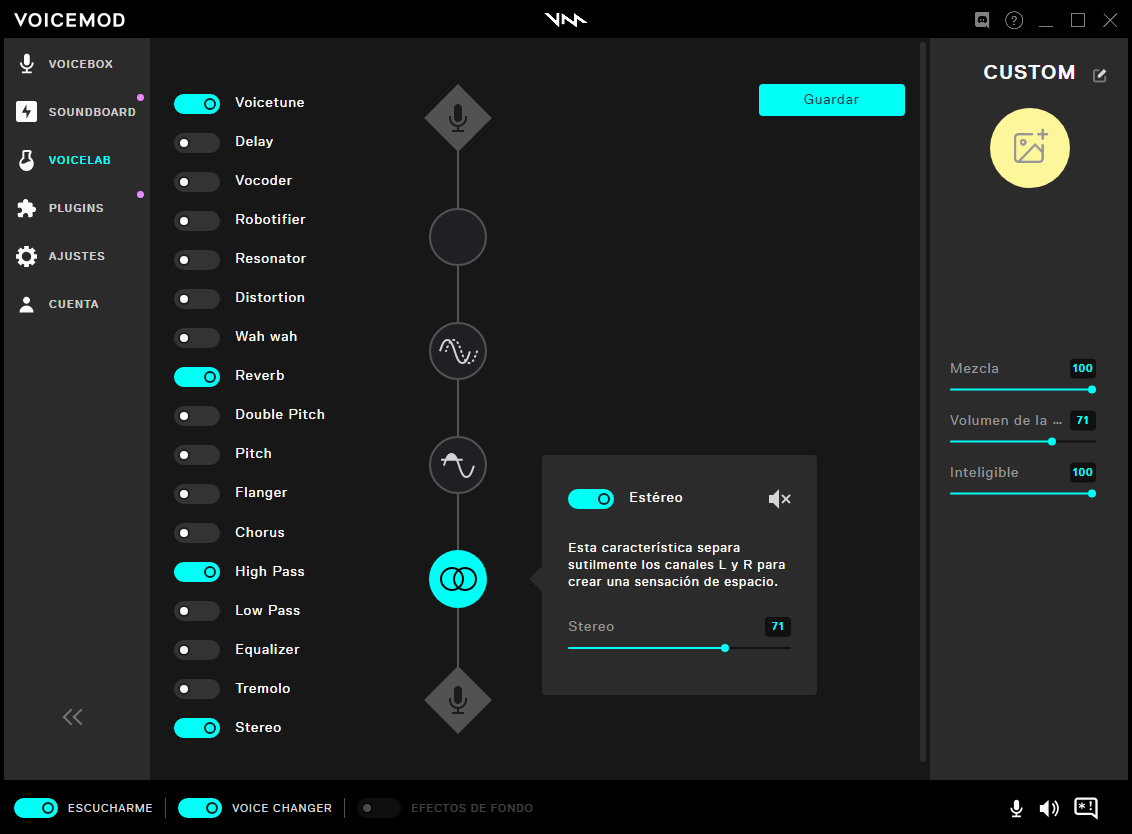Click the Guardar save button
1132x834 pixels.
[832, 100]
